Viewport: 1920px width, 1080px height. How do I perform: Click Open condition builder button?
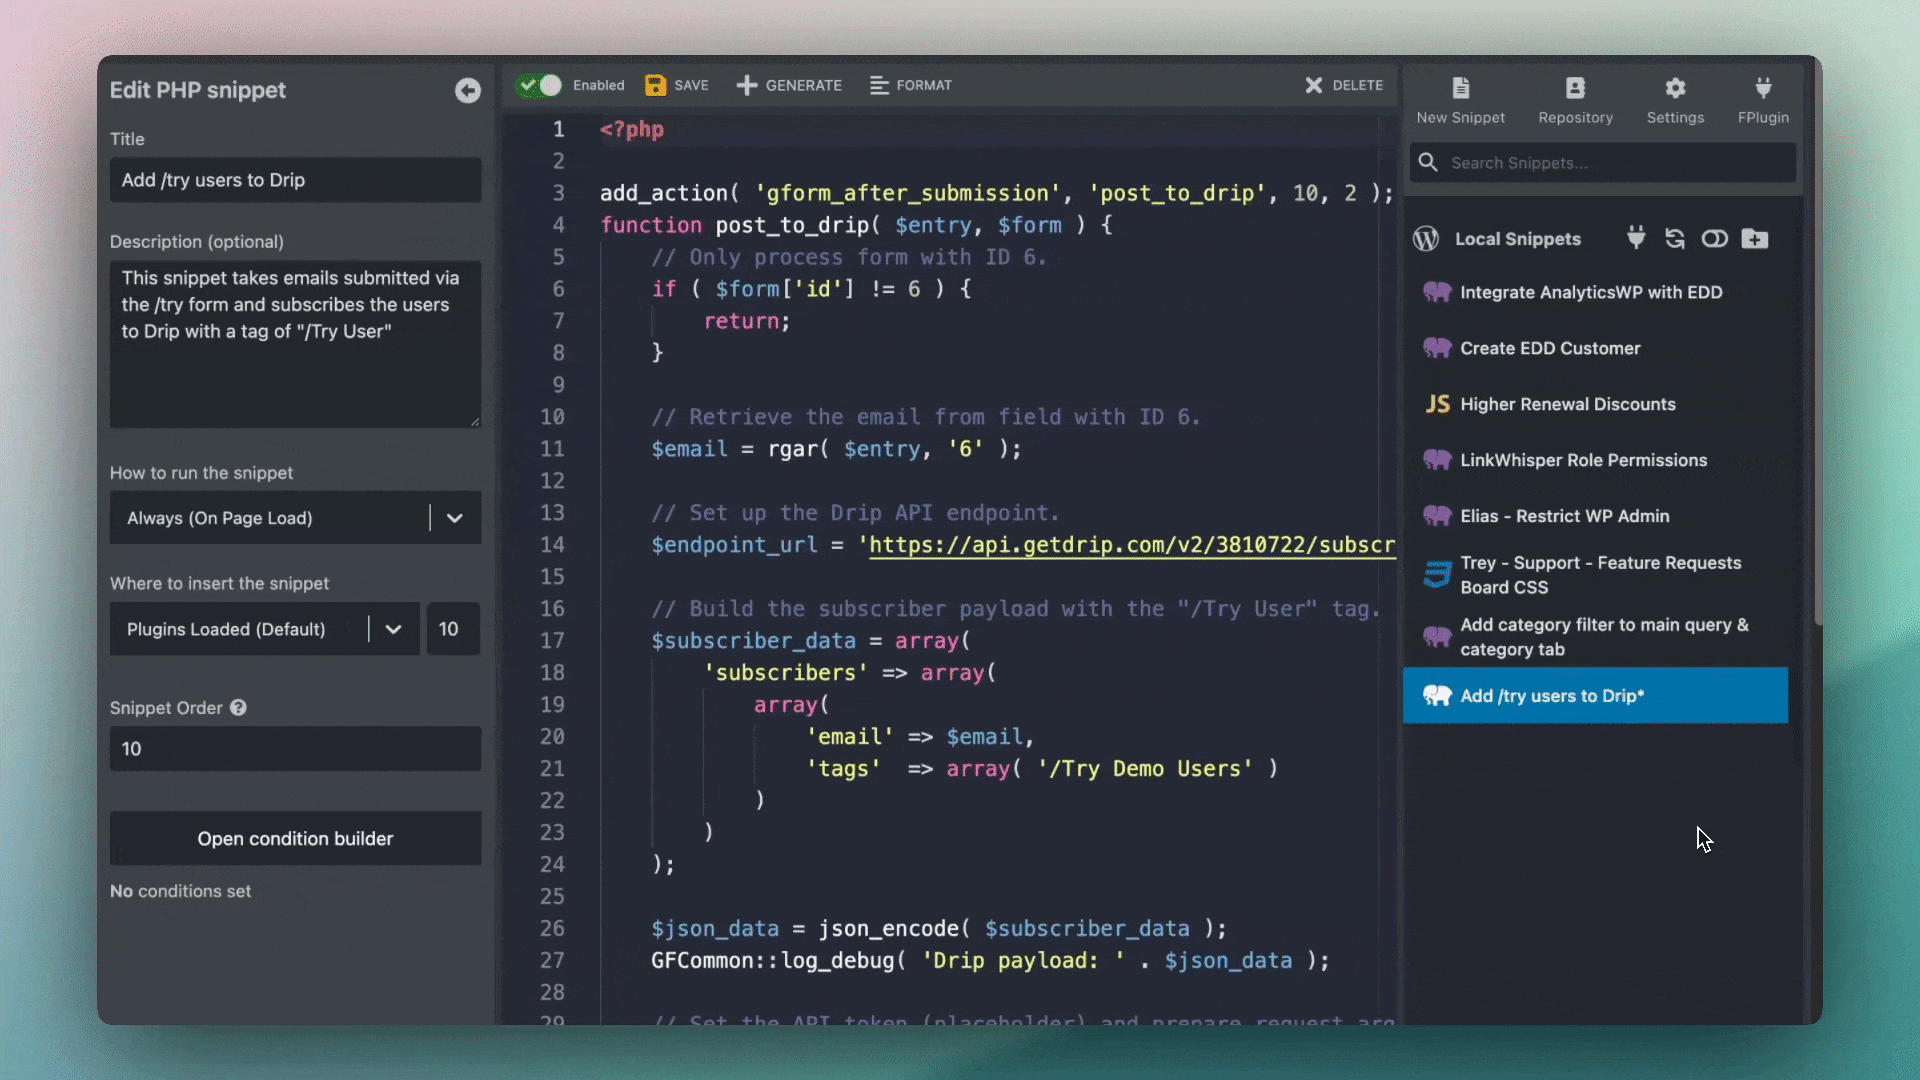pyautogui.click(x=295, y=838)
